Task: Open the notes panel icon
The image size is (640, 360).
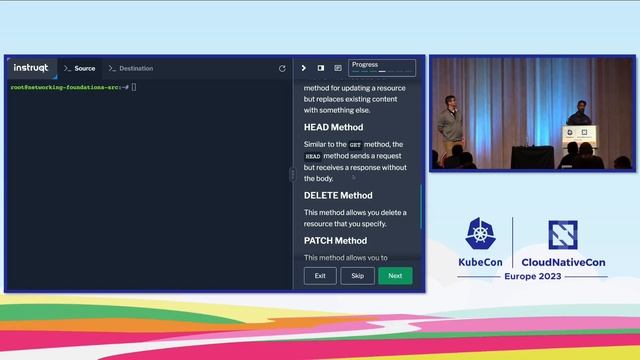Action: tap(338, 68)
